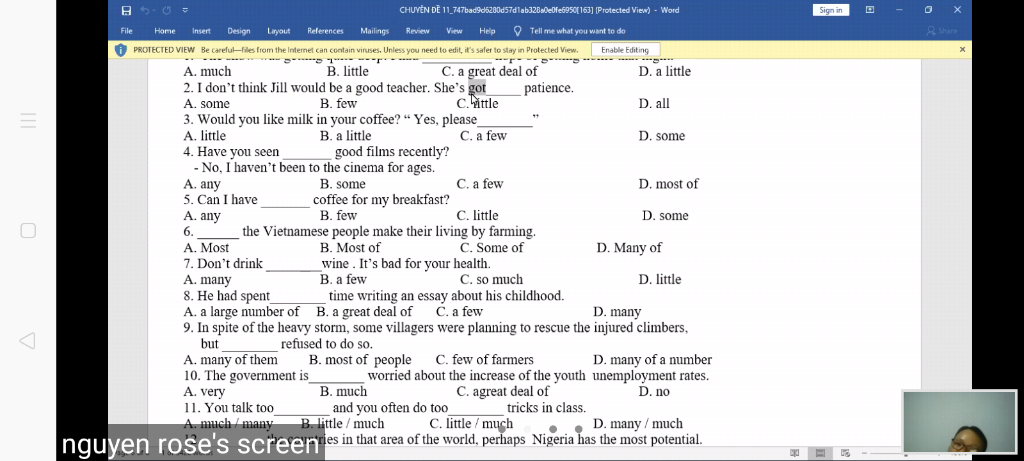Click answer 'A. very' under question 10
Image resolution: width=1024 pixels, height=461 pixels.
click(204, 392)
